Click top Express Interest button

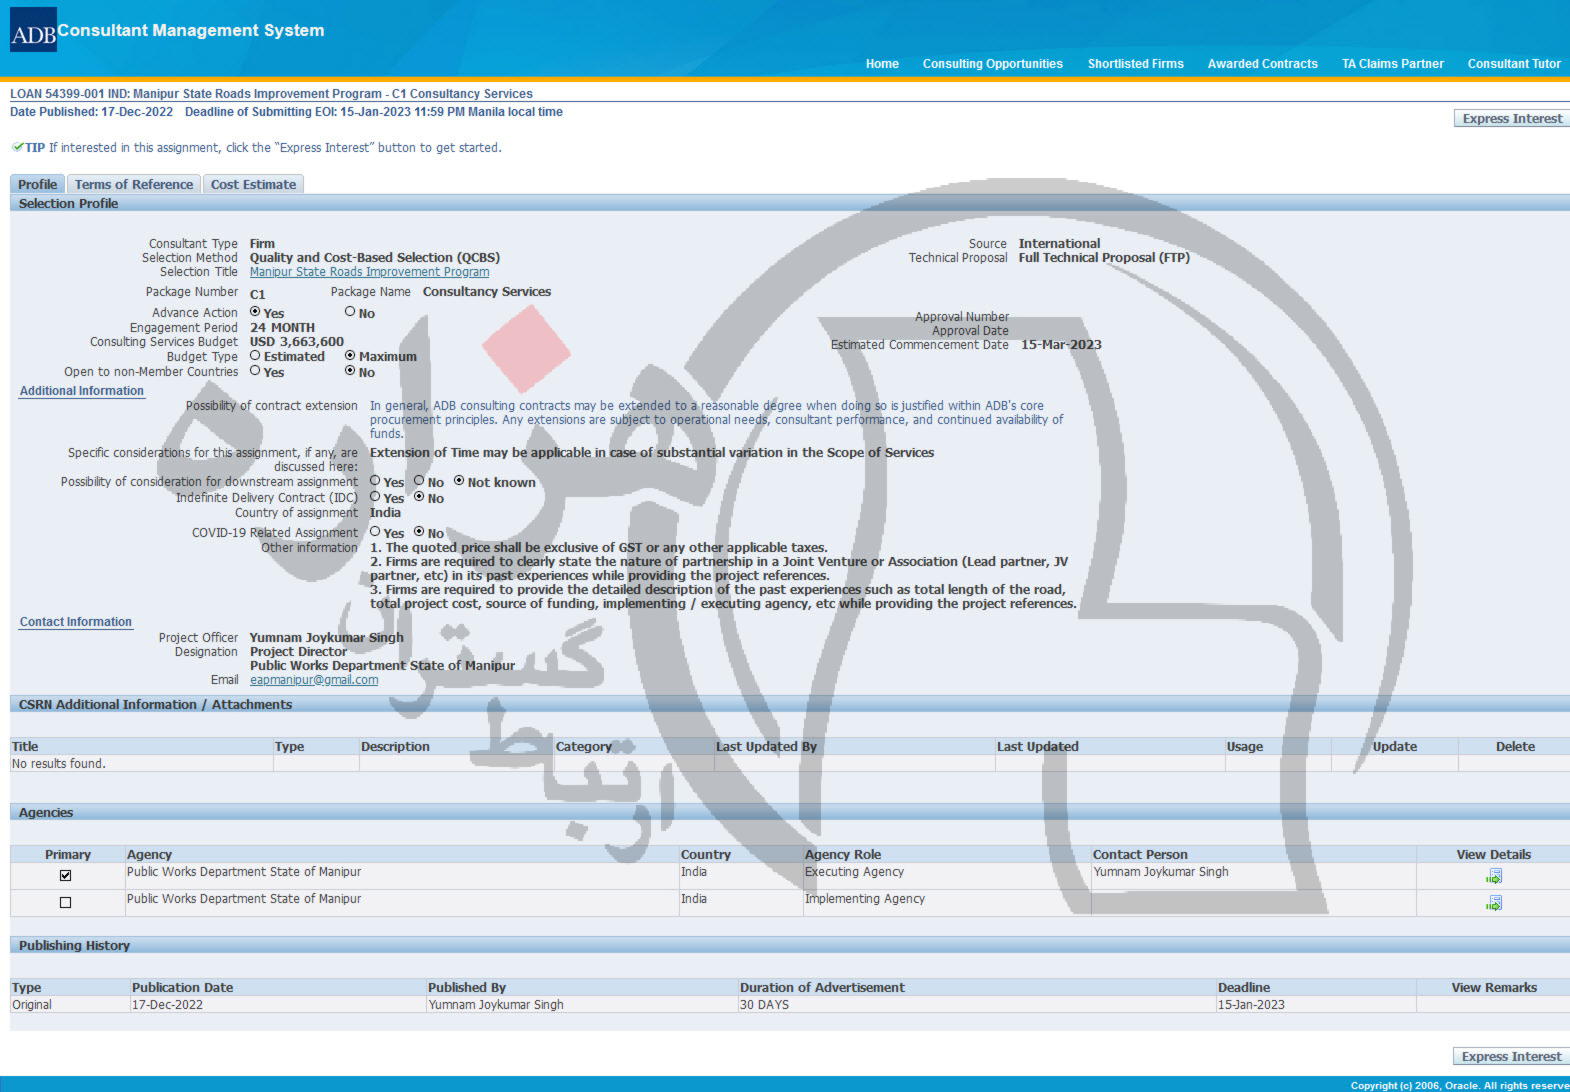tap(1511, 119)
